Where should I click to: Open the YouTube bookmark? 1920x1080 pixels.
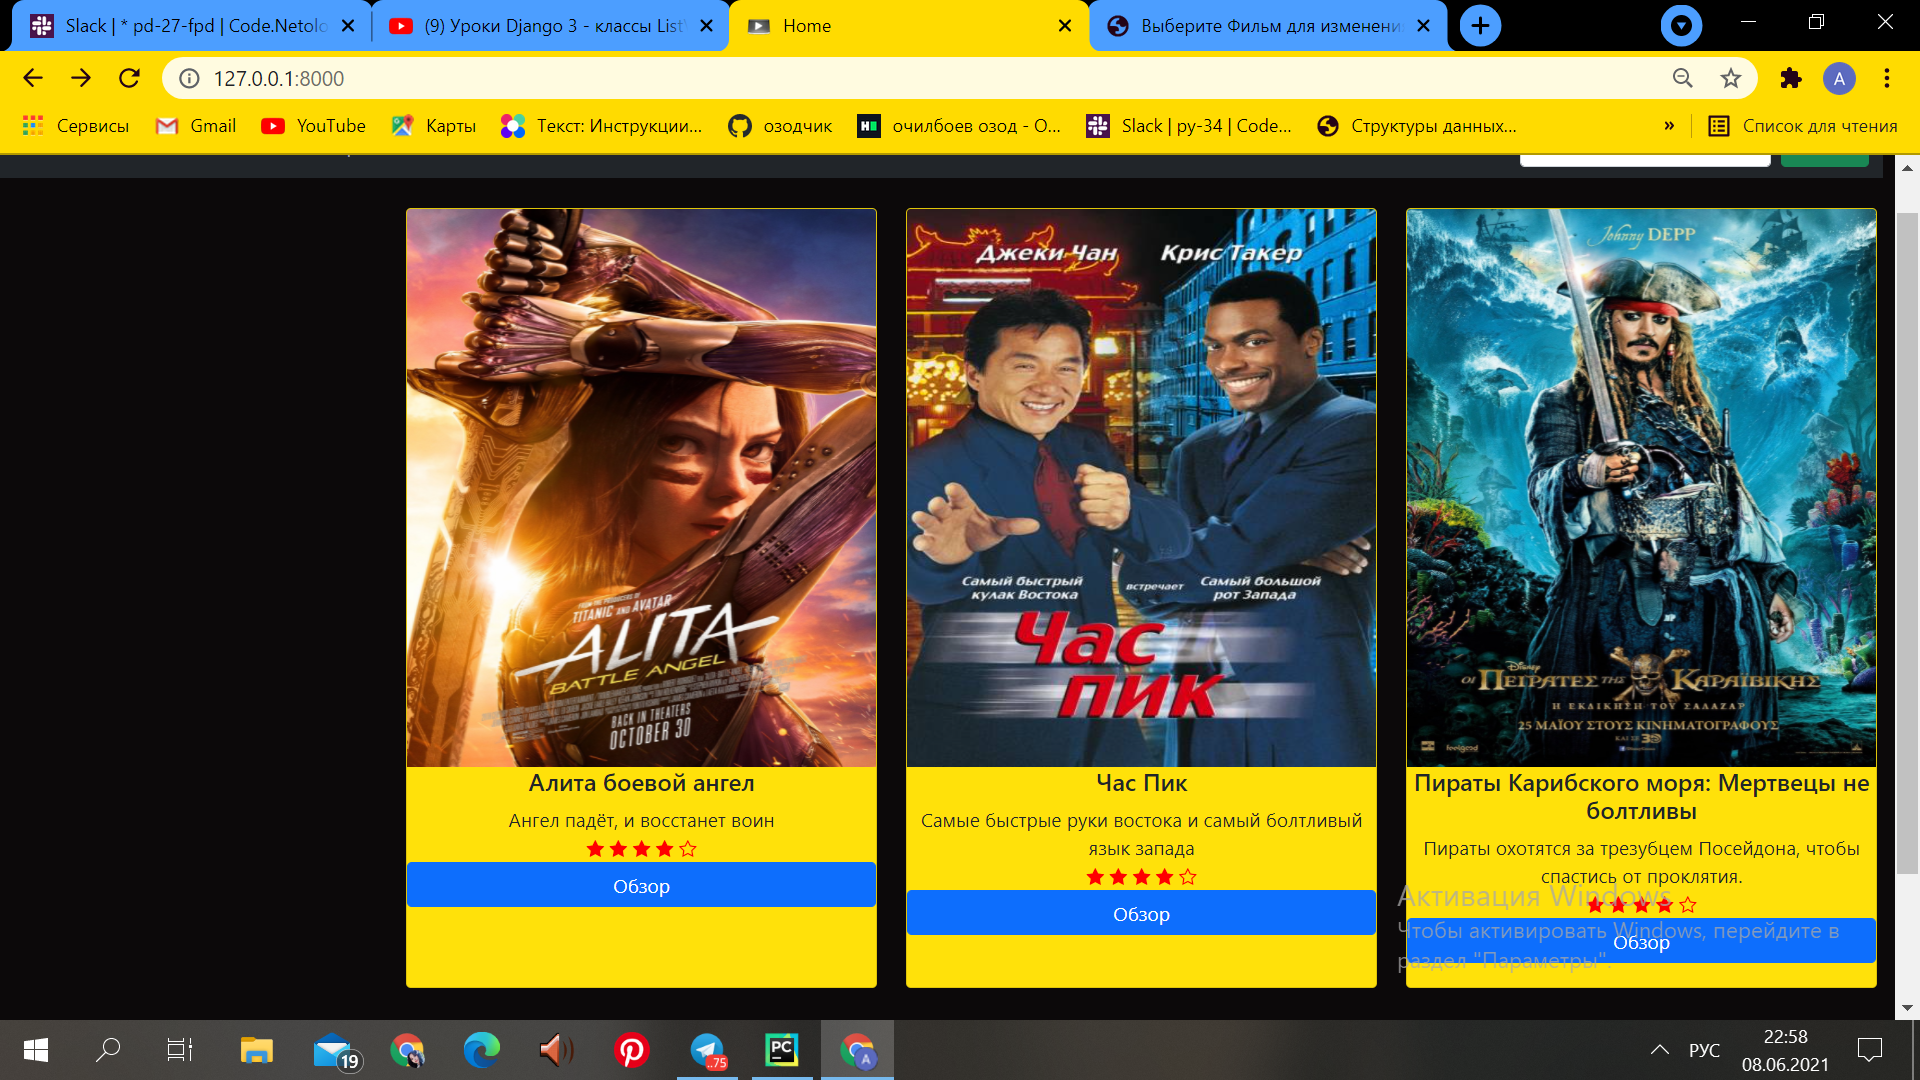click(313, 126)
